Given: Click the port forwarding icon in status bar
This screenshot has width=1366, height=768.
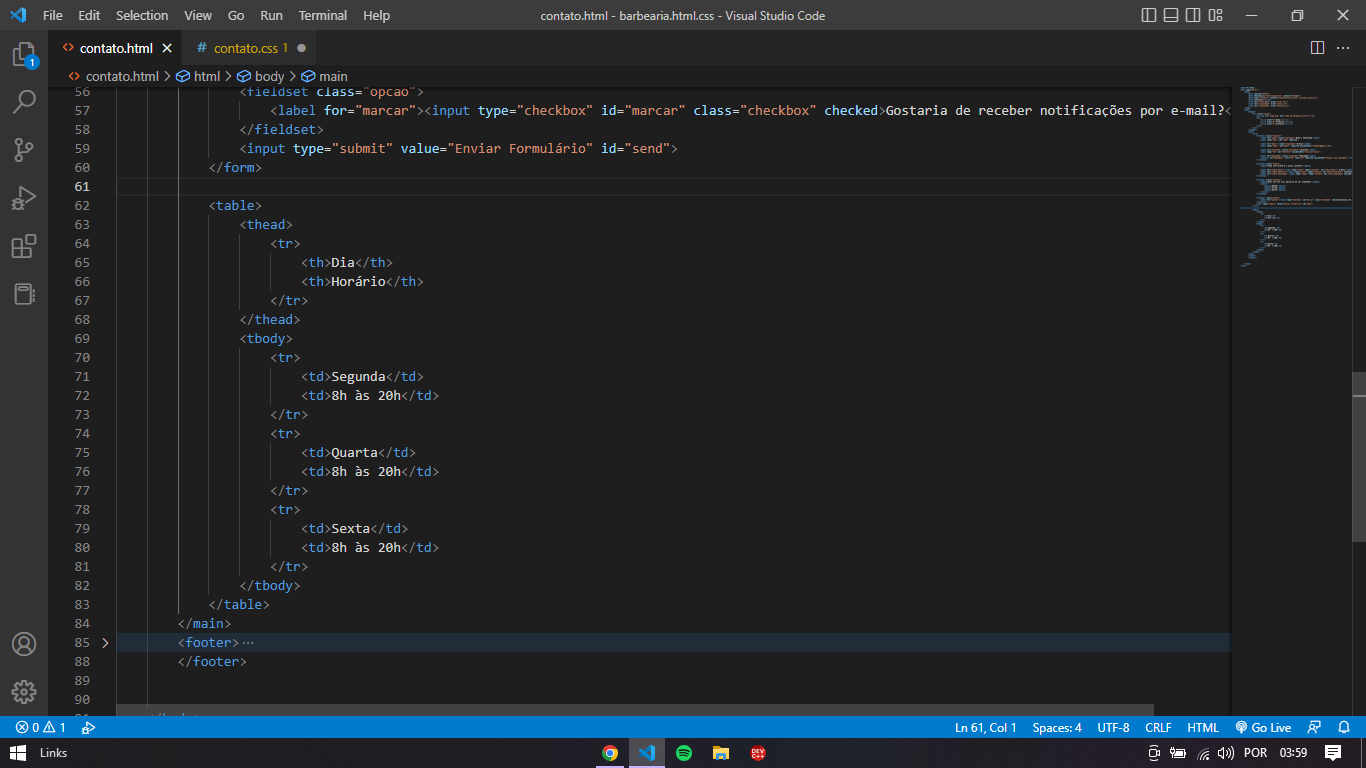Looking at the screenshot, I should (x=88, y=728).
